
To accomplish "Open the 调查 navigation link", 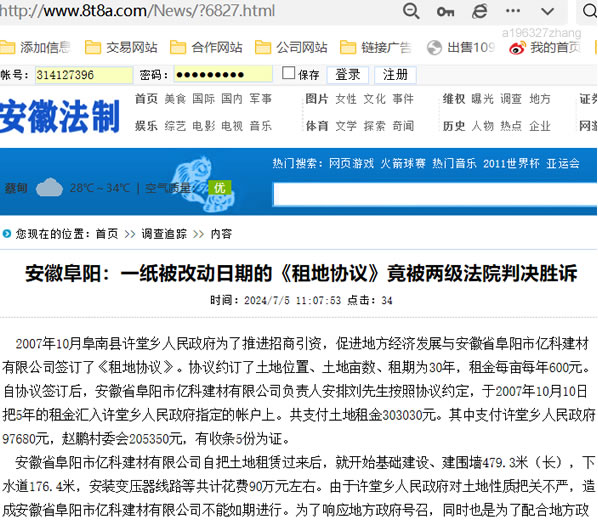I will (x=511, y=99).
